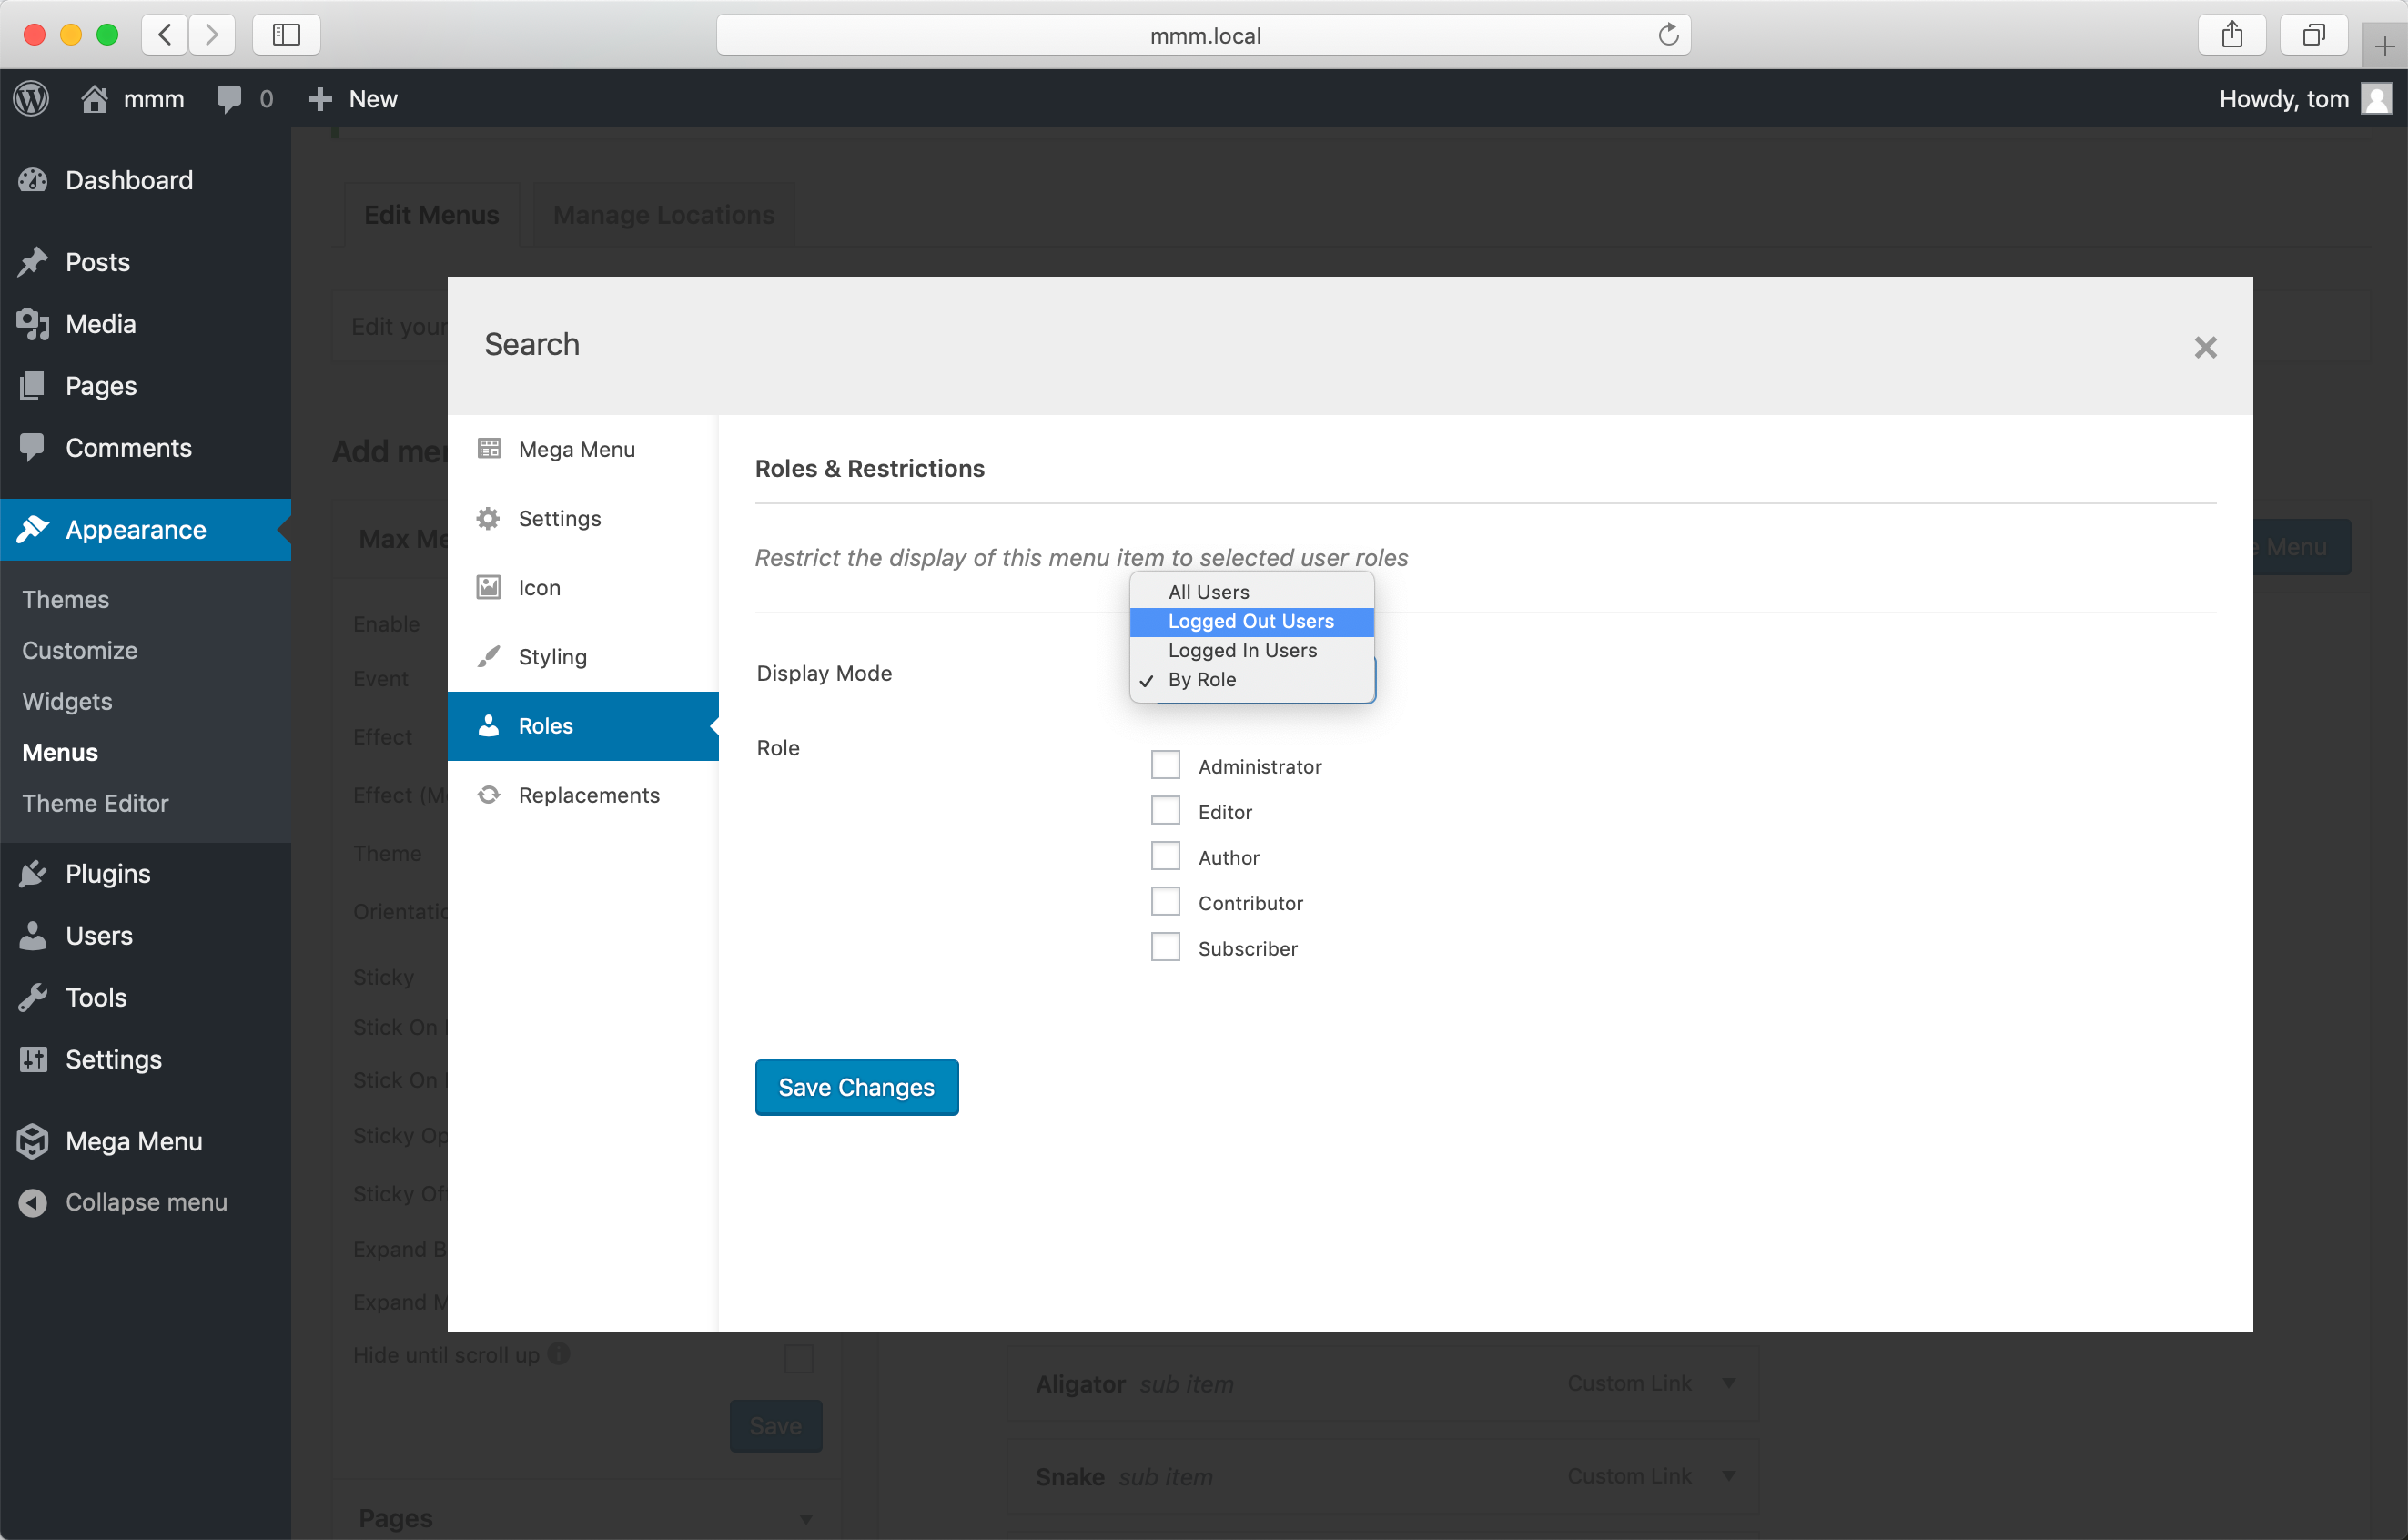Click the Appearance menu item

pos(135,531)
